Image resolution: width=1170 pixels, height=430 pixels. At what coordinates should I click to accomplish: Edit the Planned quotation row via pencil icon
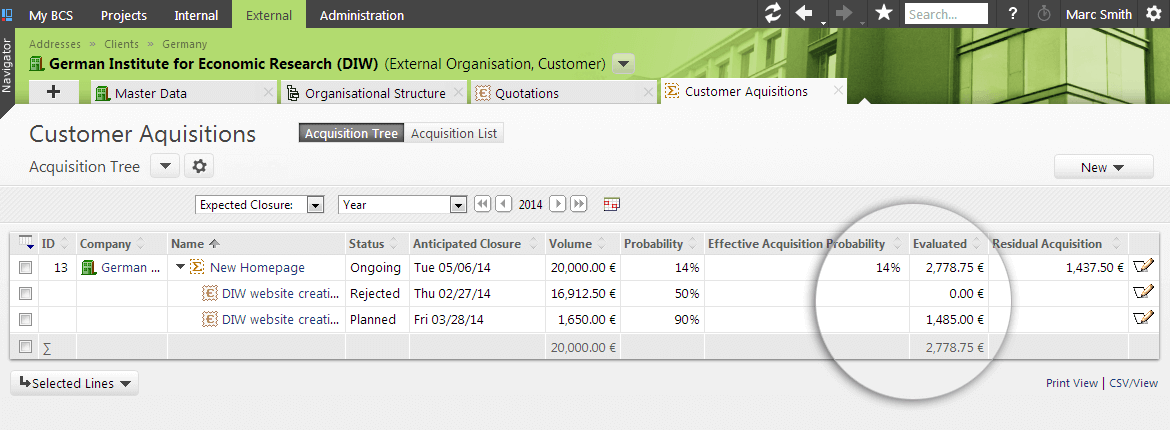pyautogui.click(x=1143, y=319)
